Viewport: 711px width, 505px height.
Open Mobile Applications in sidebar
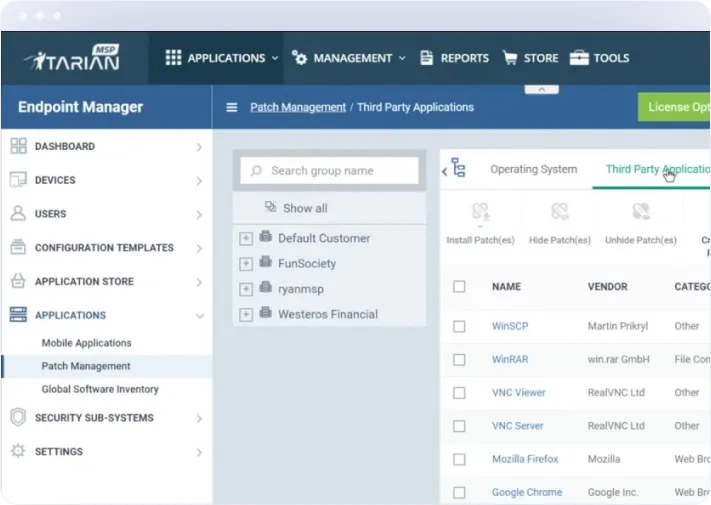click(x=86, y=343)
